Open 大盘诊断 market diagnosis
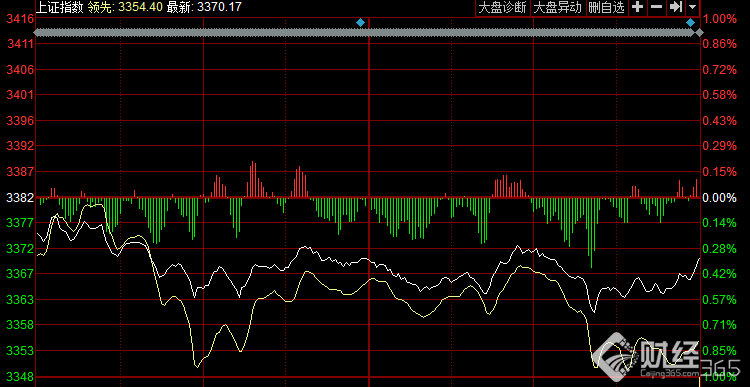 pos(503,8)
